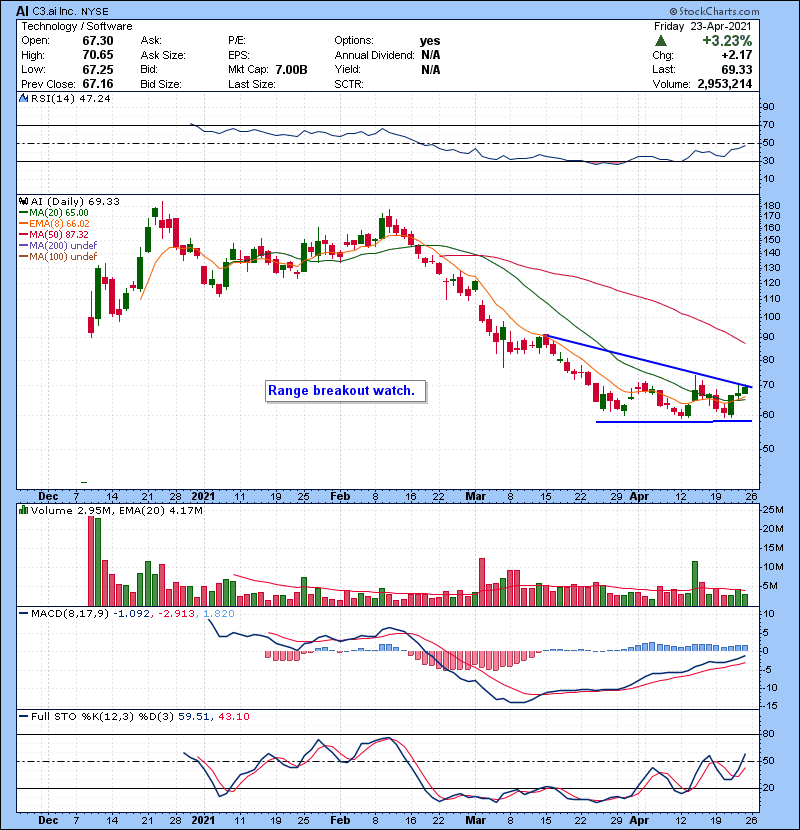
Task: Click the volume bars icon beside Volume 2.95M
Action: point(23,510)
